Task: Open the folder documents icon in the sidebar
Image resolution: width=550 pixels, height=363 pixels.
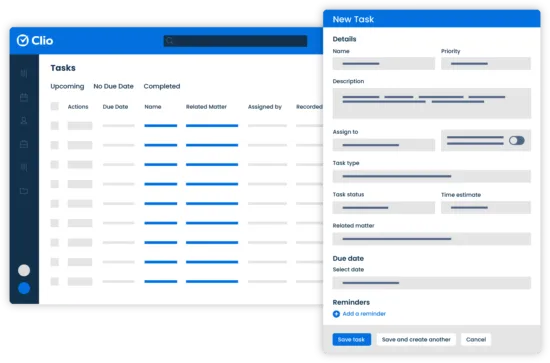Action: pos(24,191)
